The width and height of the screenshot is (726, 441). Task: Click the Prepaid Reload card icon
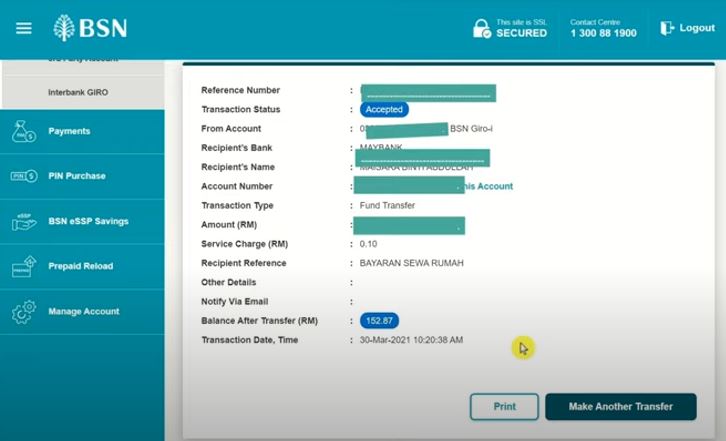click(24, 267)
